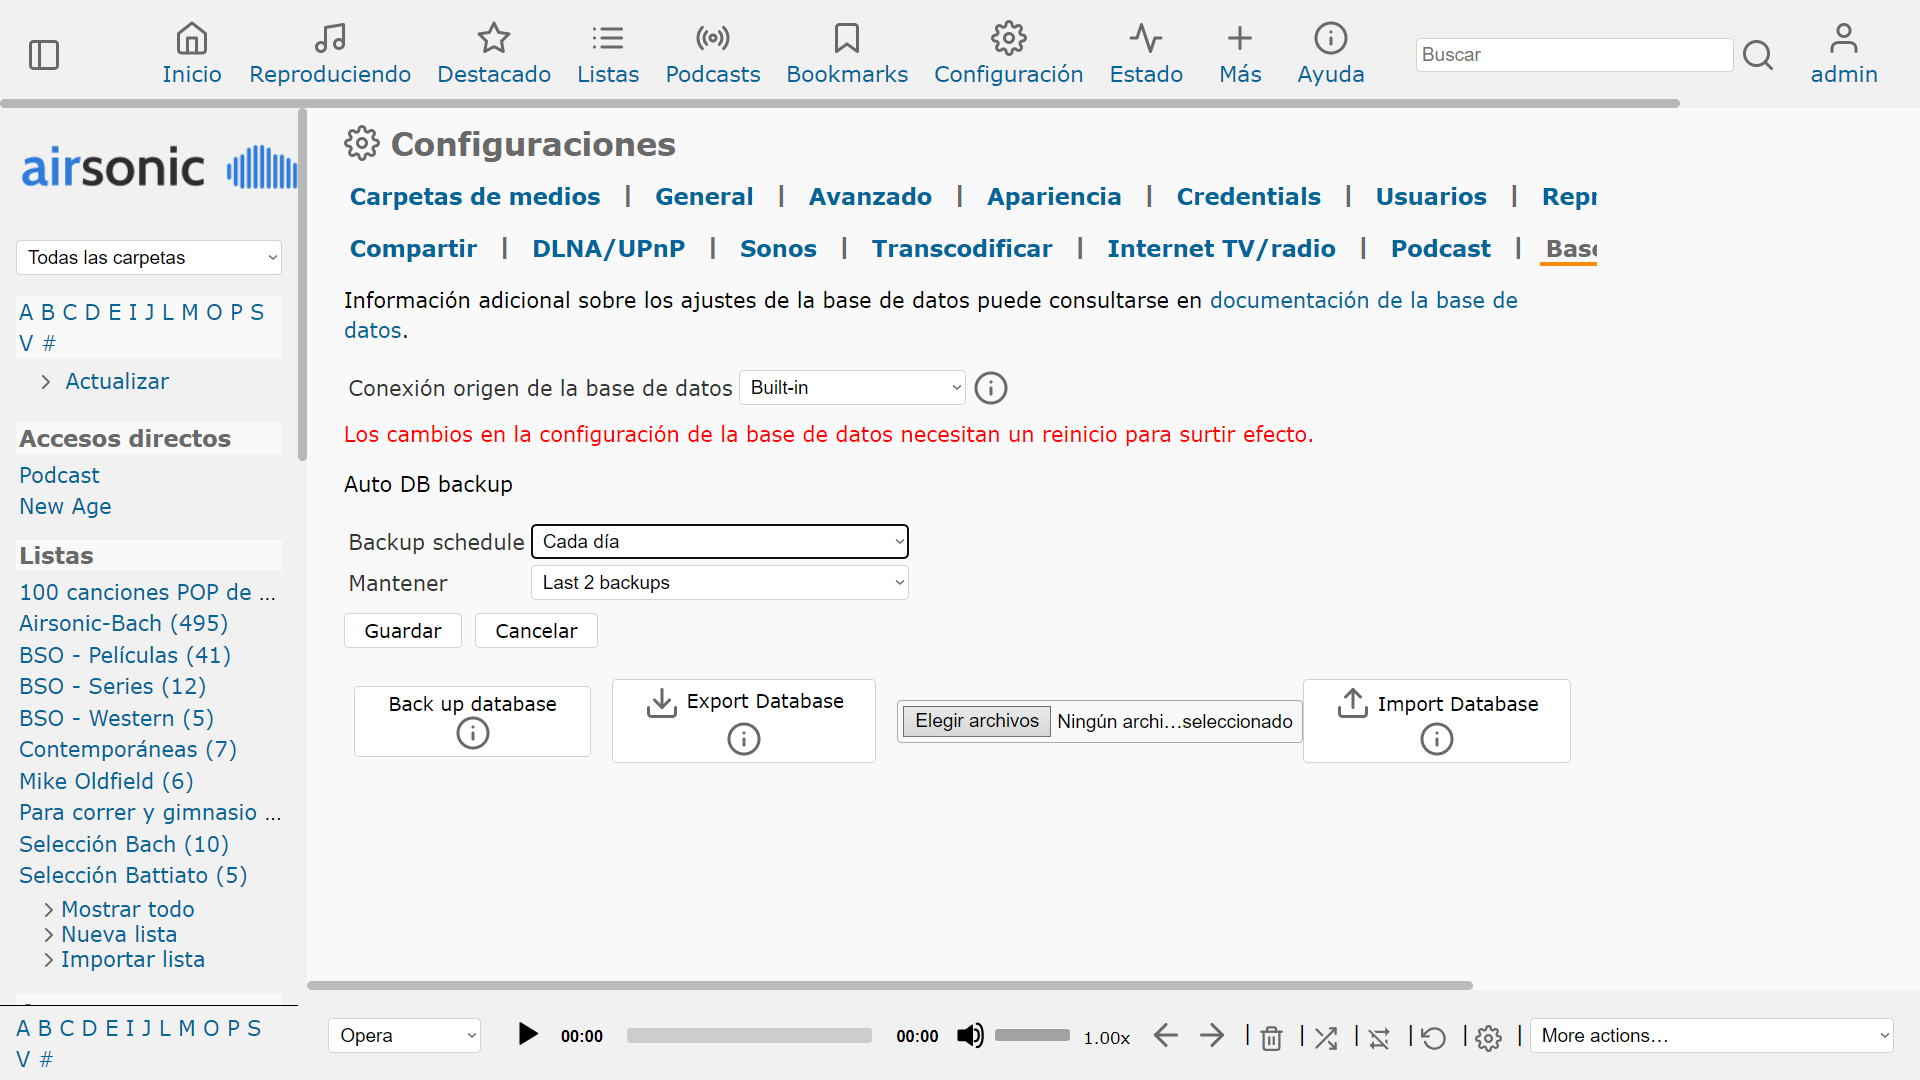Open player settings gear in bottom bar

pyautogui.click(x=1489, y=1038)
